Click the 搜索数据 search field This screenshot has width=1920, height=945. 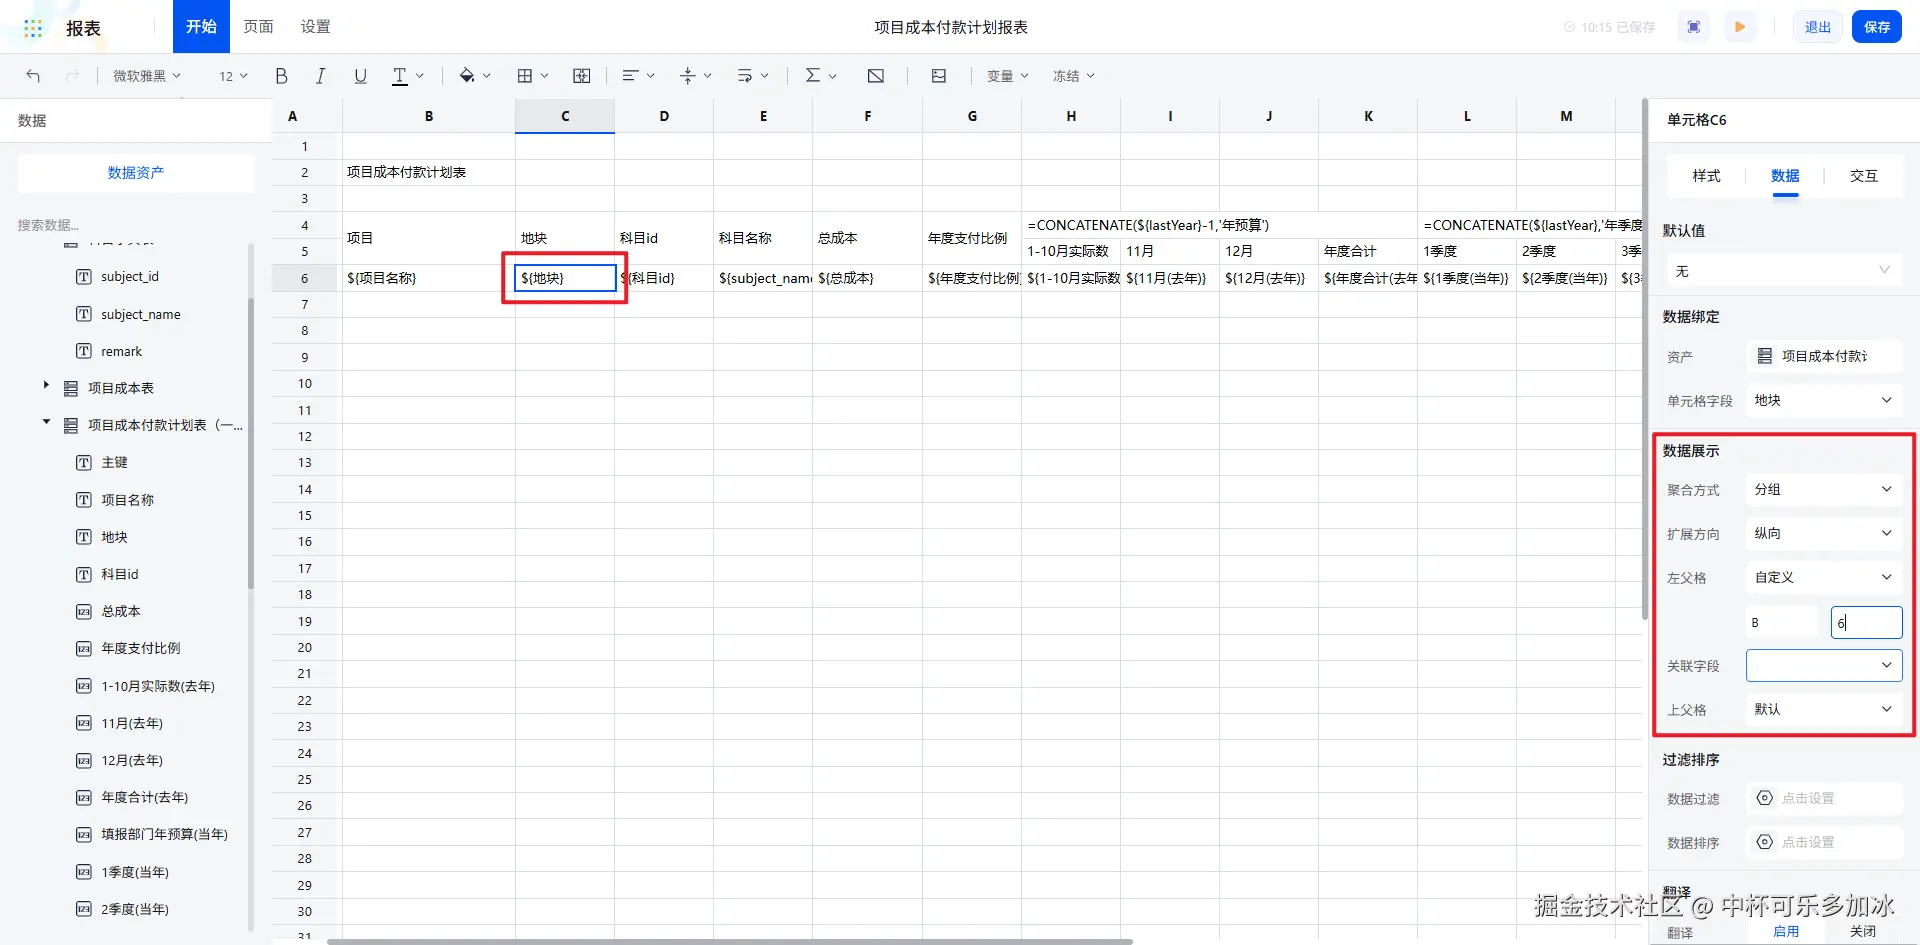point(130,225)
